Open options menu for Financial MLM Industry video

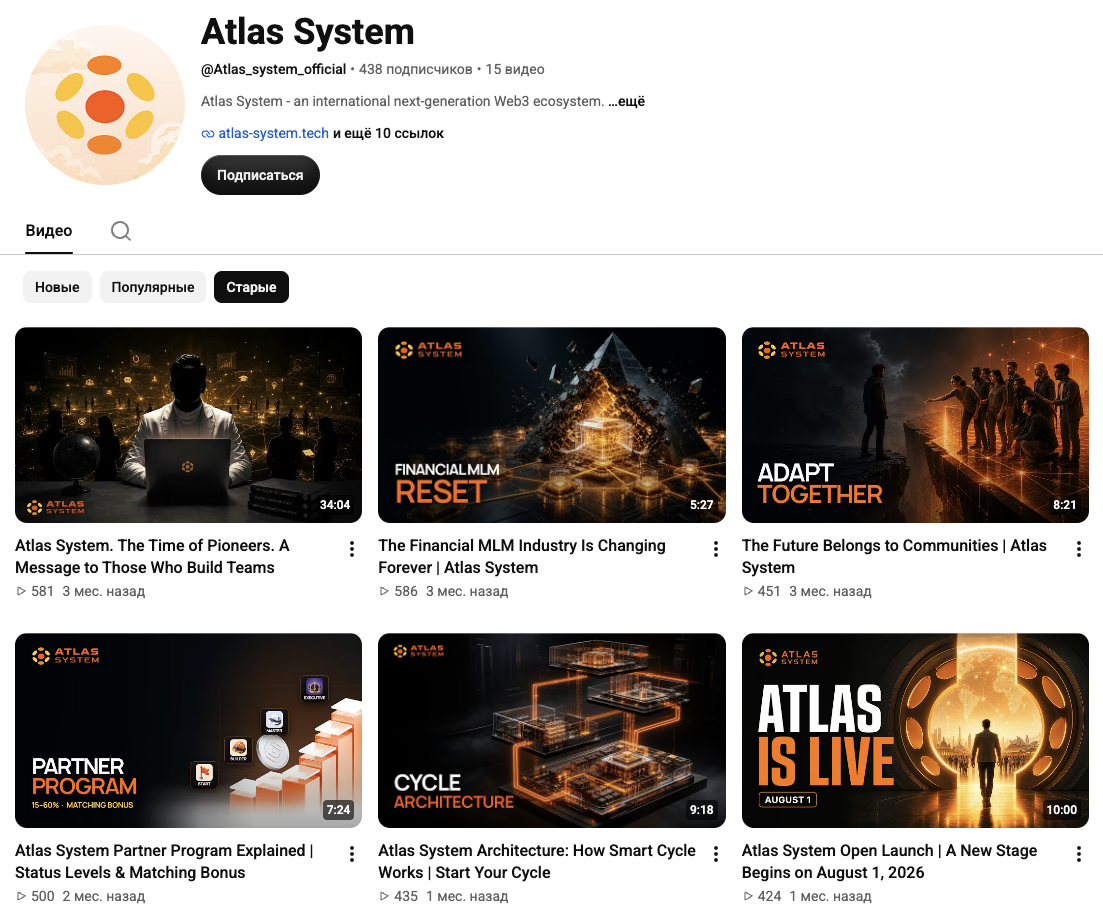click(x=715, y=549)
